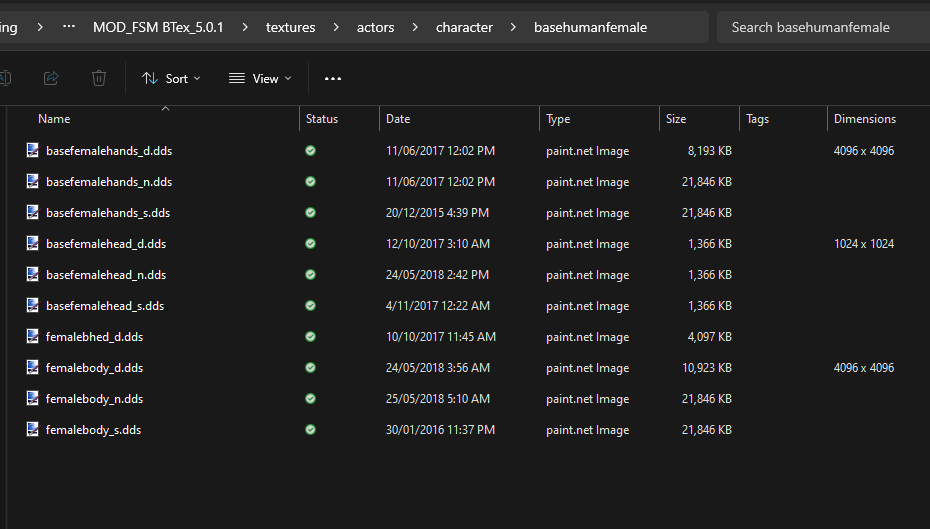930x529 pixels.
Task: Sort by the Tags column header
Action: (x=757, y=119)
